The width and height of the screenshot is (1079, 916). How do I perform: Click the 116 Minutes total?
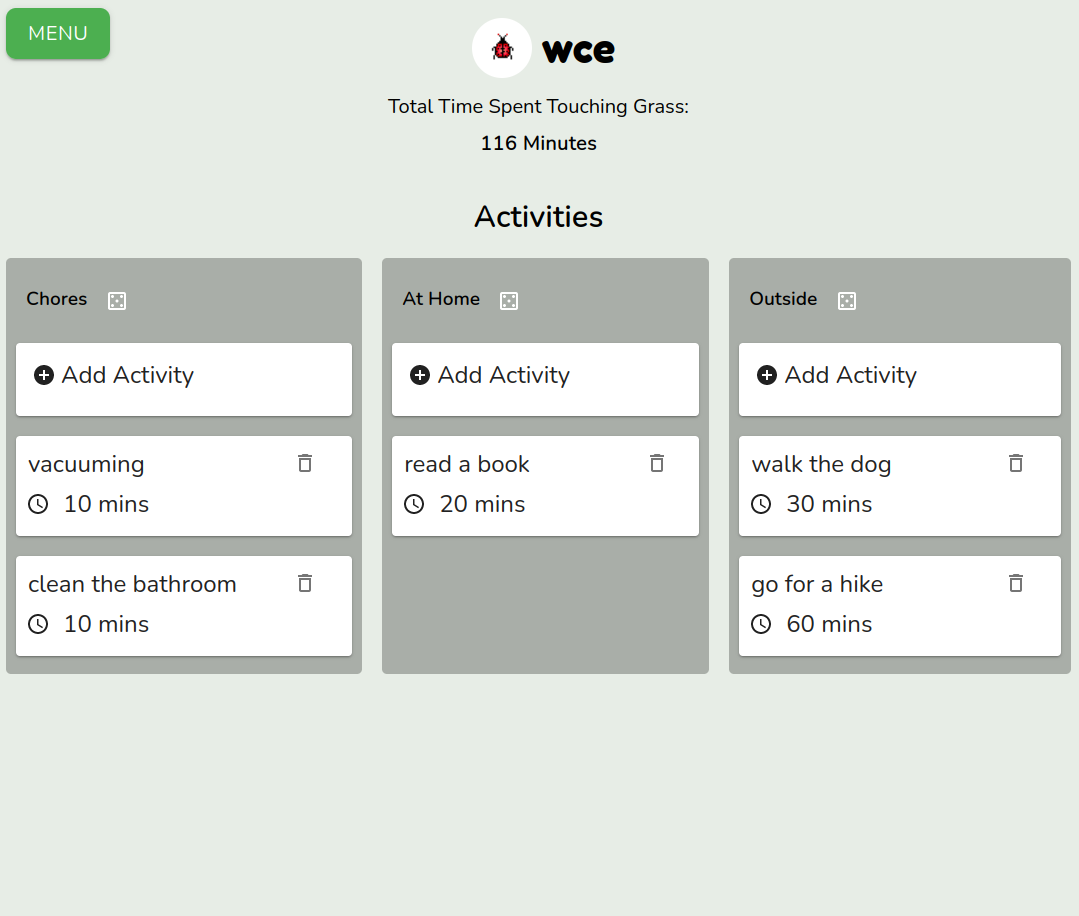point(538,143)
